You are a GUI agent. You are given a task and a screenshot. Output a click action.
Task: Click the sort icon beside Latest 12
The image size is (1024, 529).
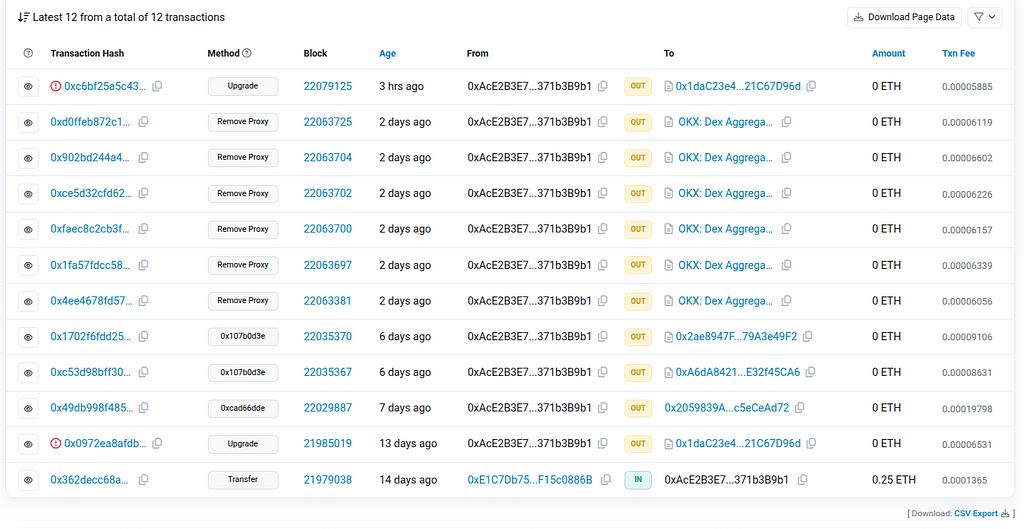(24, 17)
